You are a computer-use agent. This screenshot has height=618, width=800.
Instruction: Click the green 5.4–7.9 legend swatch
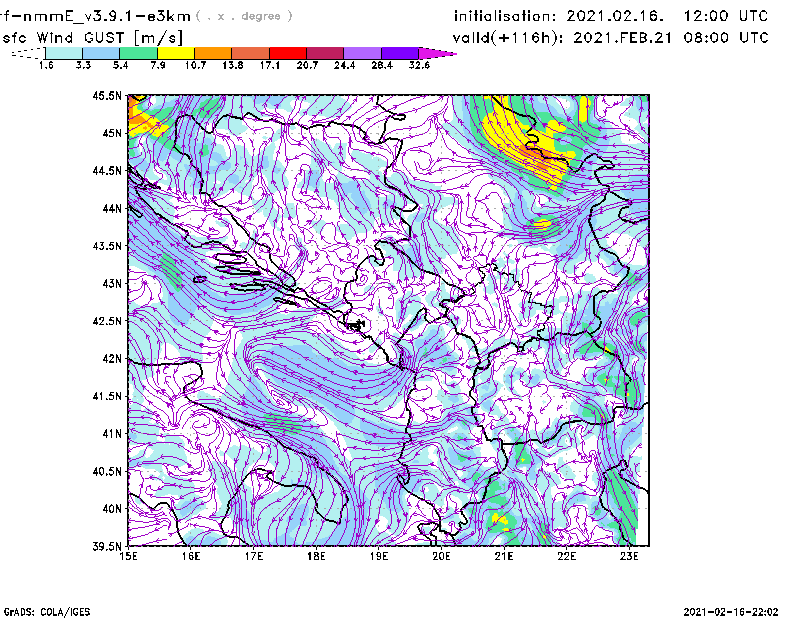pos(138,53)
